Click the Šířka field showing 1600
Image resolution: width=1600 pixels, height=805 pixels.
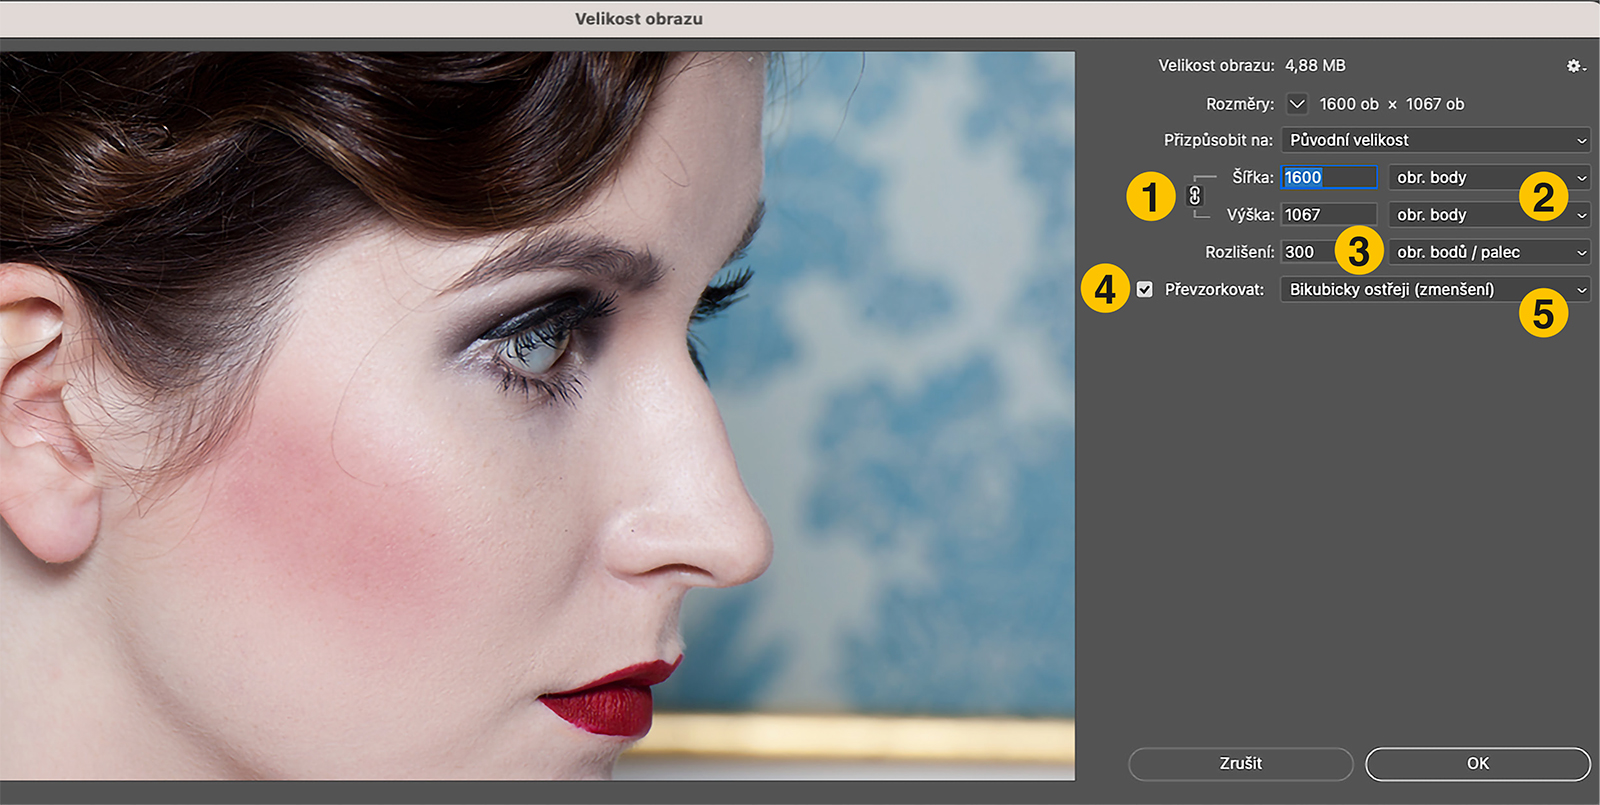(1328, 177)
